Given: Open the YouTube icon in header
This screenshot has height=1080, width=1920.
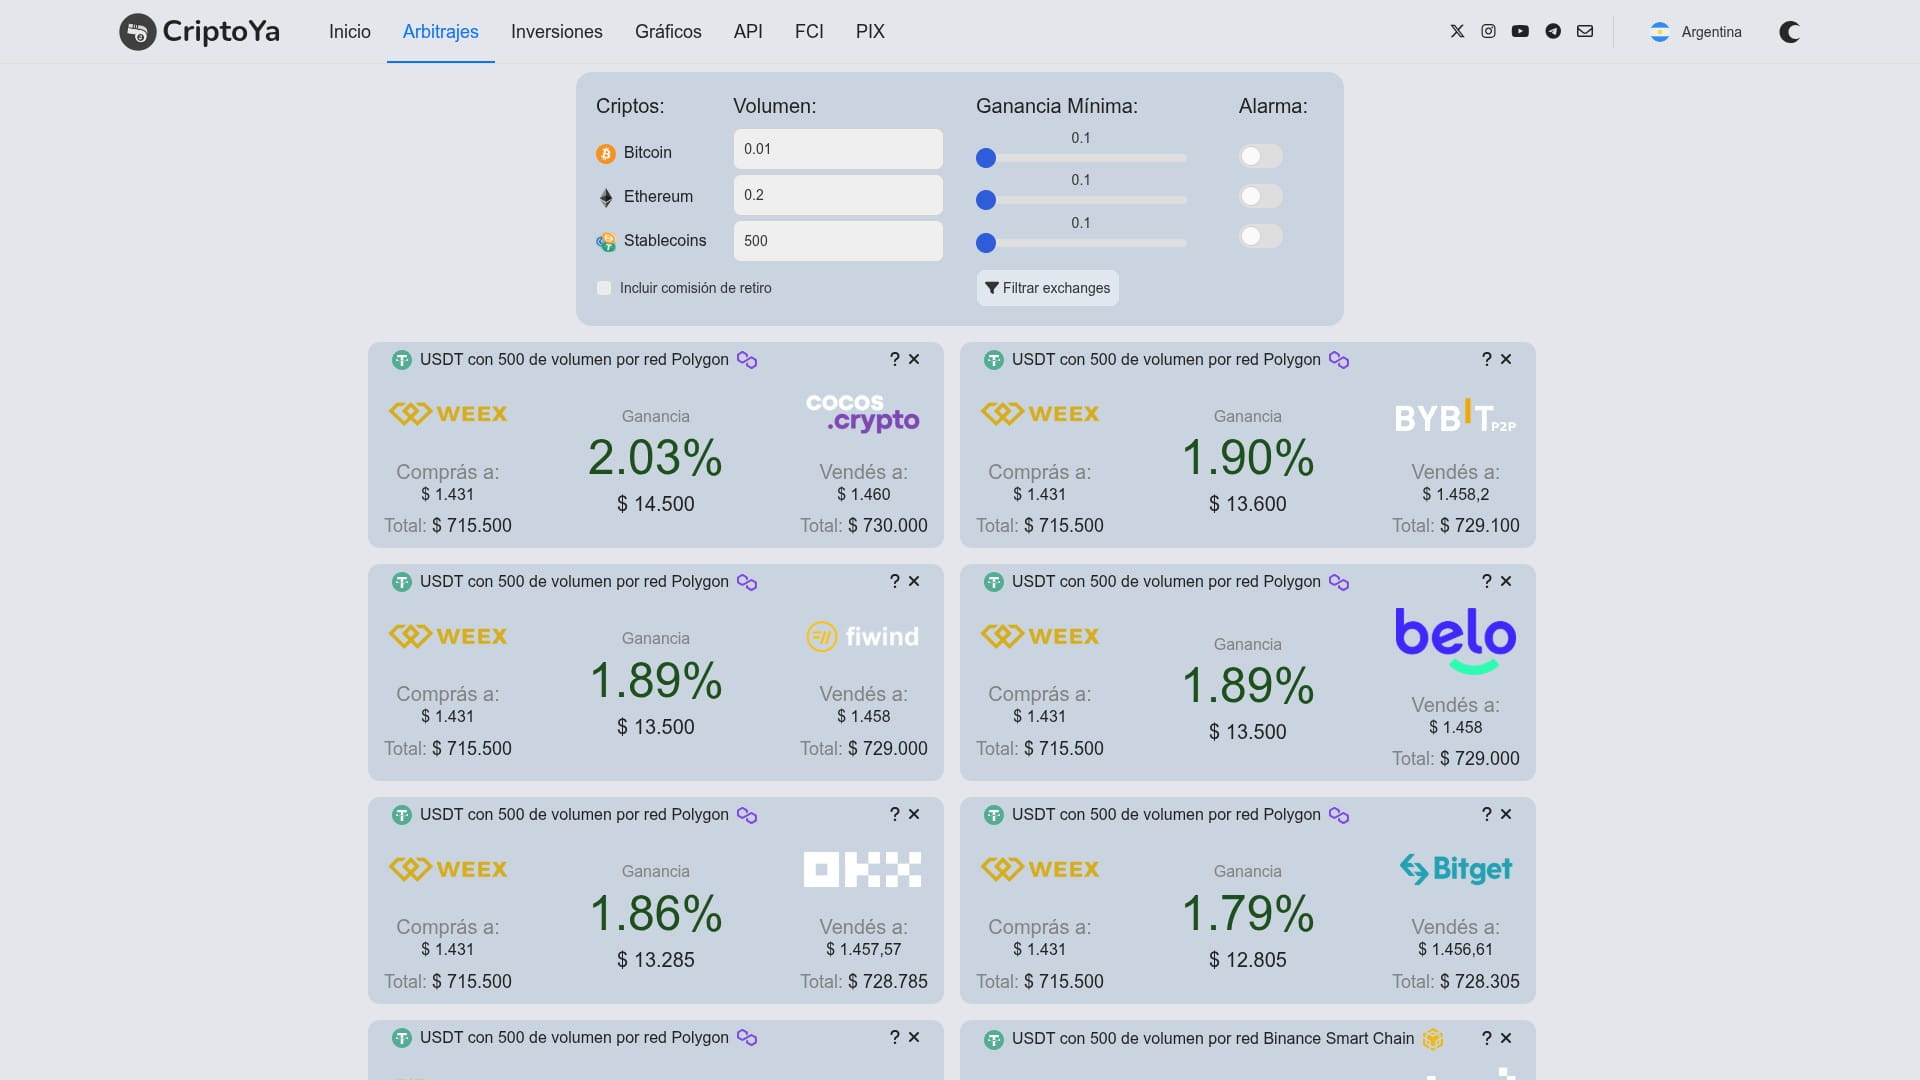Looking at the screenshot, I should 1520,31.
